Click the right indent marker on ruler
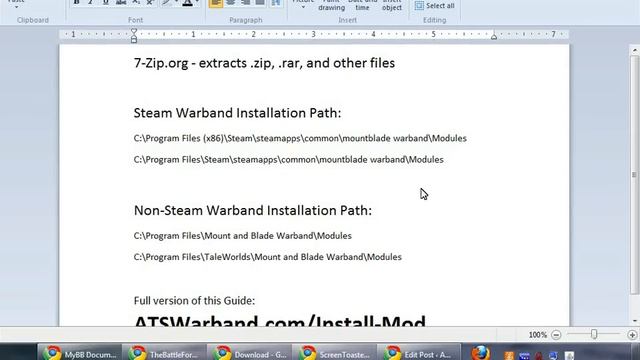640x360 pixels. point(494,37)
